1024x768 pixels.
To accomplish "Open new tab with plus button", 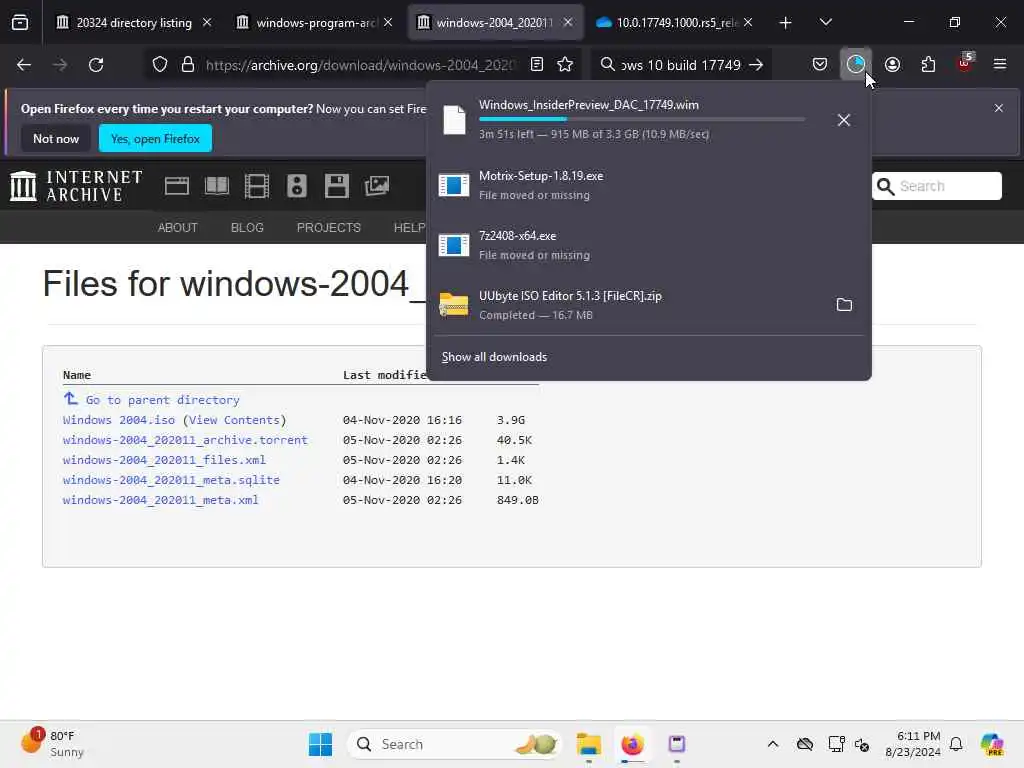I will click(x=785, y=23).
